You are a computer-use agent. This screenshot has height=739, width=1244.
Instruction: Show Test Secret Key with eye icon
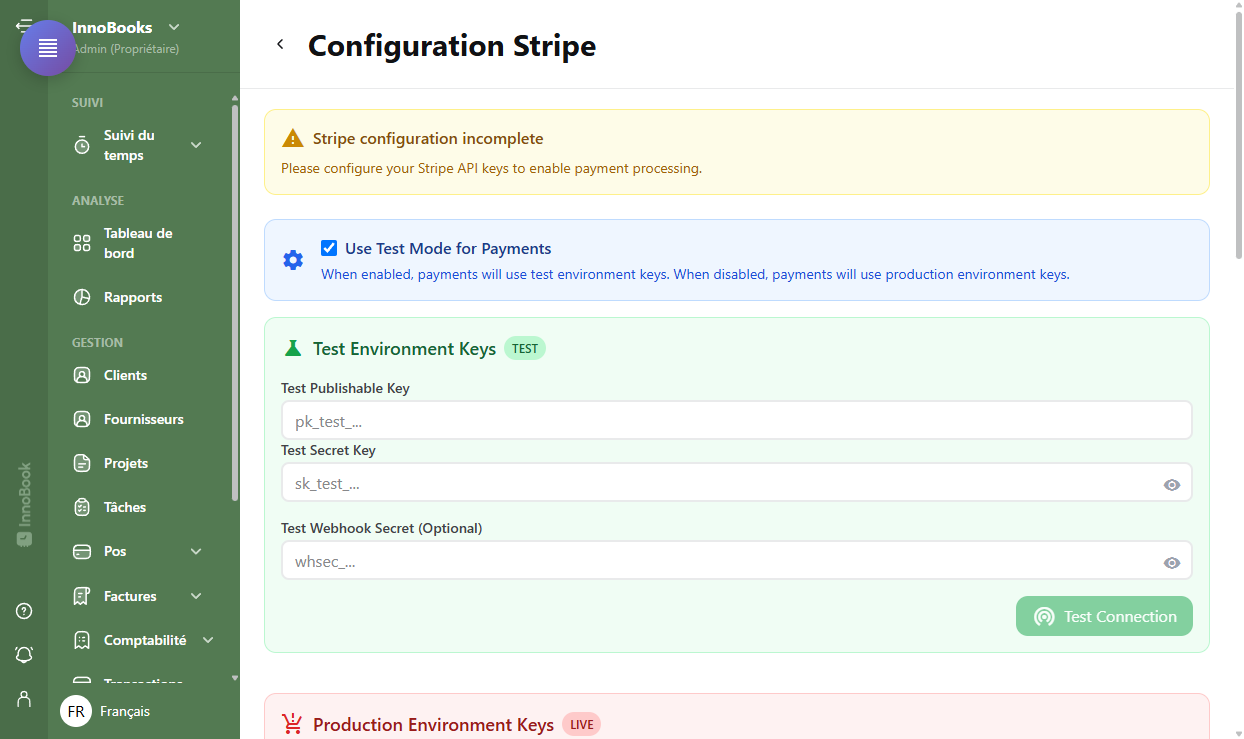1172,485
